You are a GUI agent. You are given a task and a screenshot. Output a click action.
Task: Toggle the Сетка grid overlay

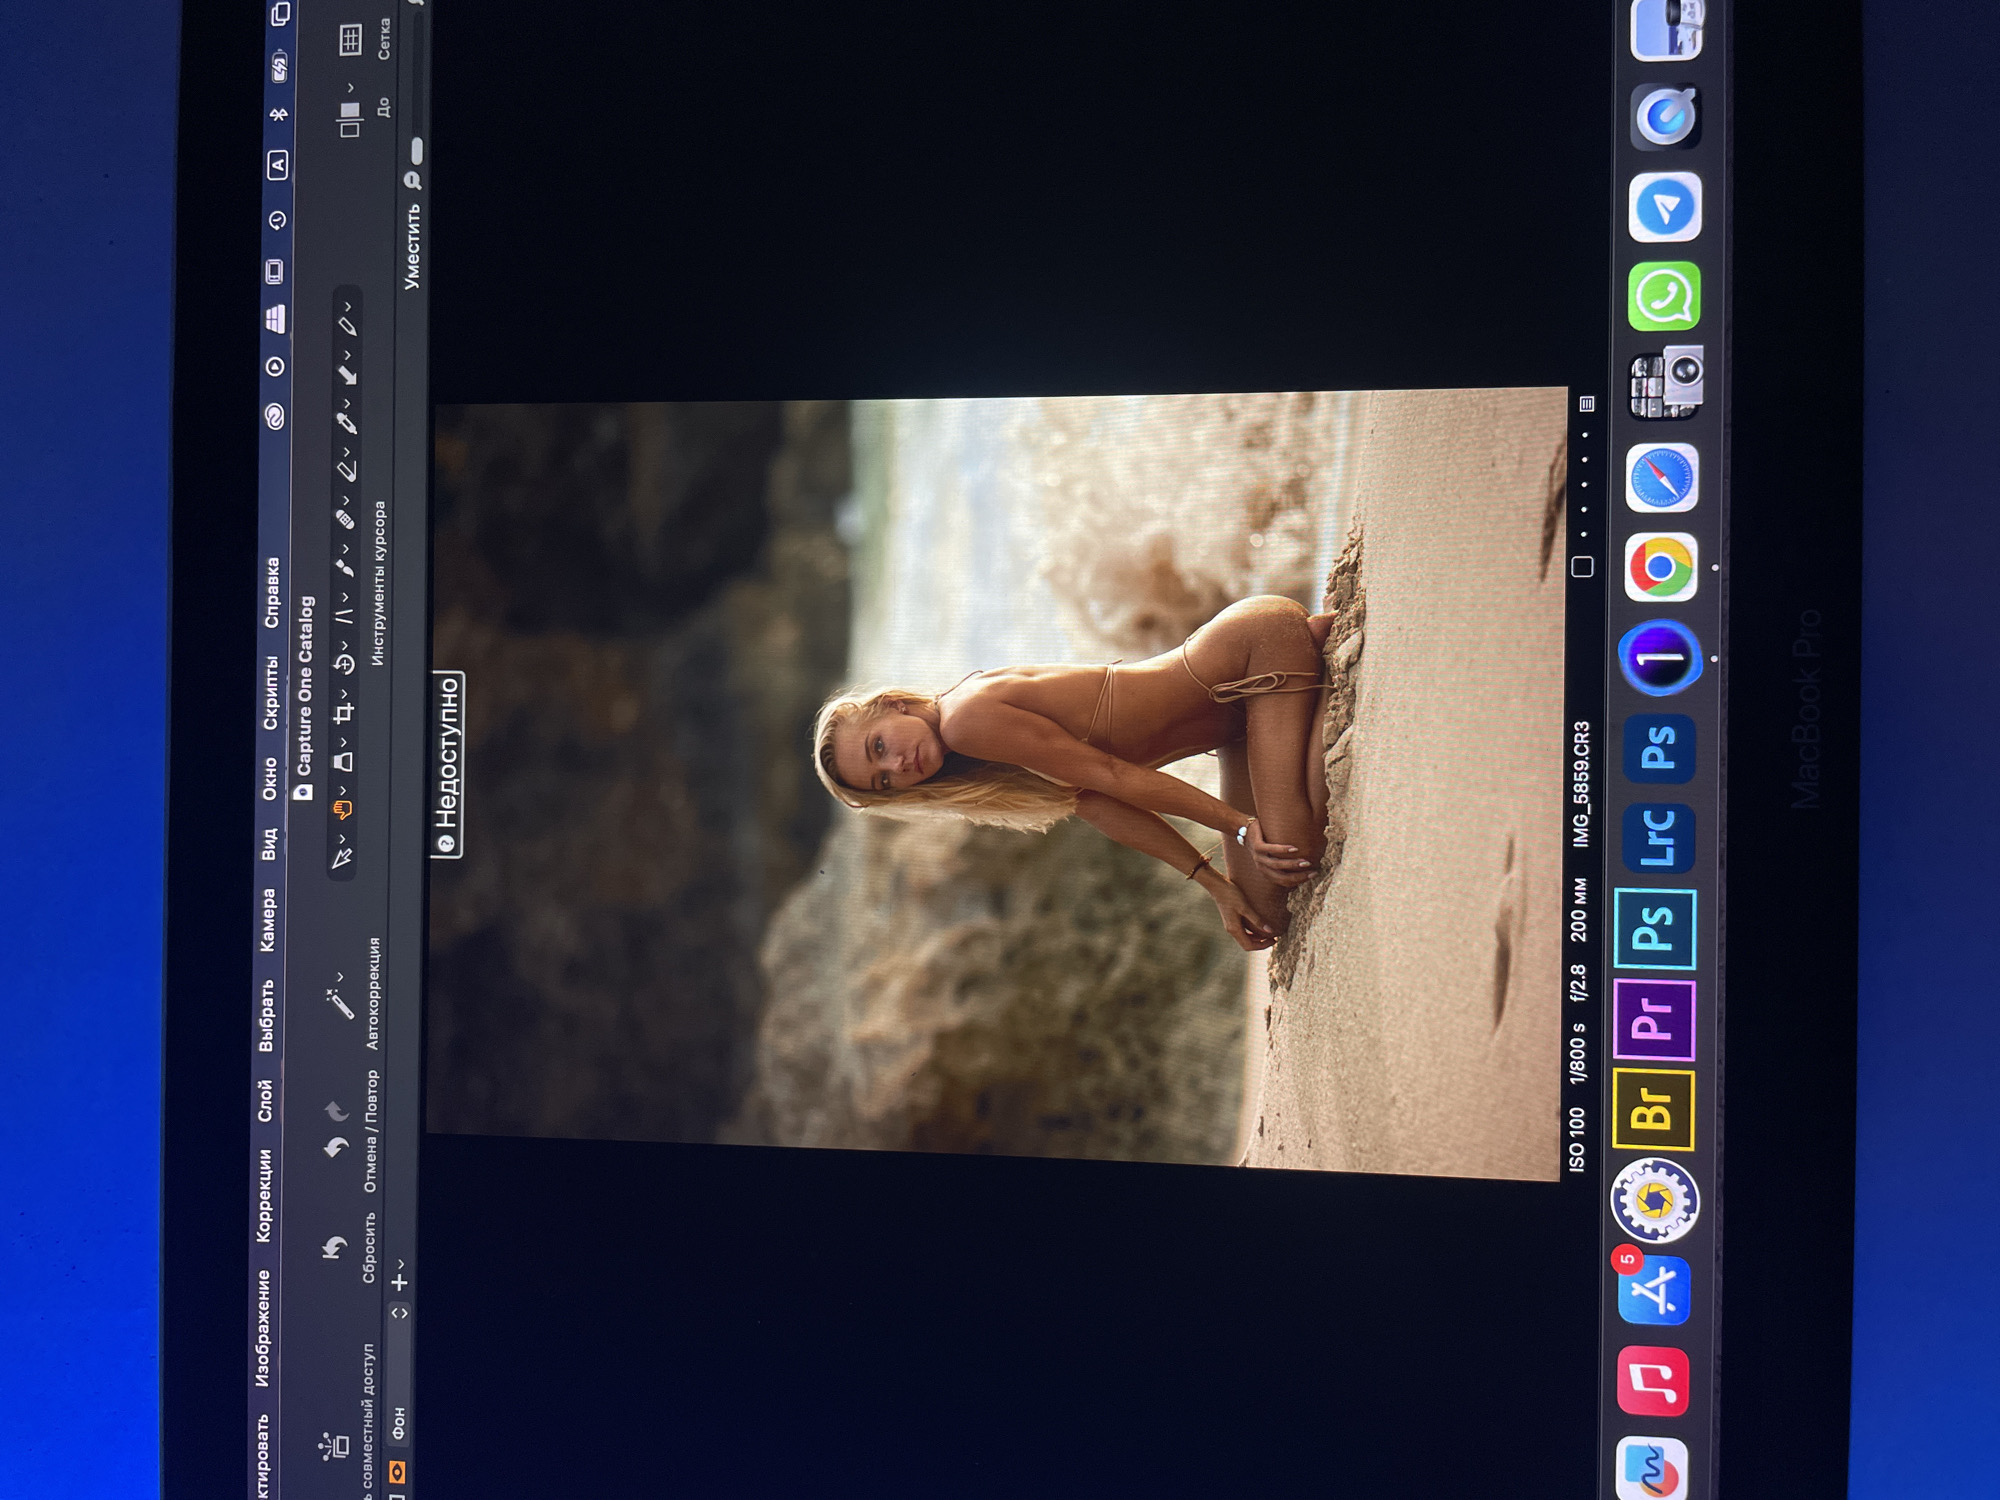[350, 40]
